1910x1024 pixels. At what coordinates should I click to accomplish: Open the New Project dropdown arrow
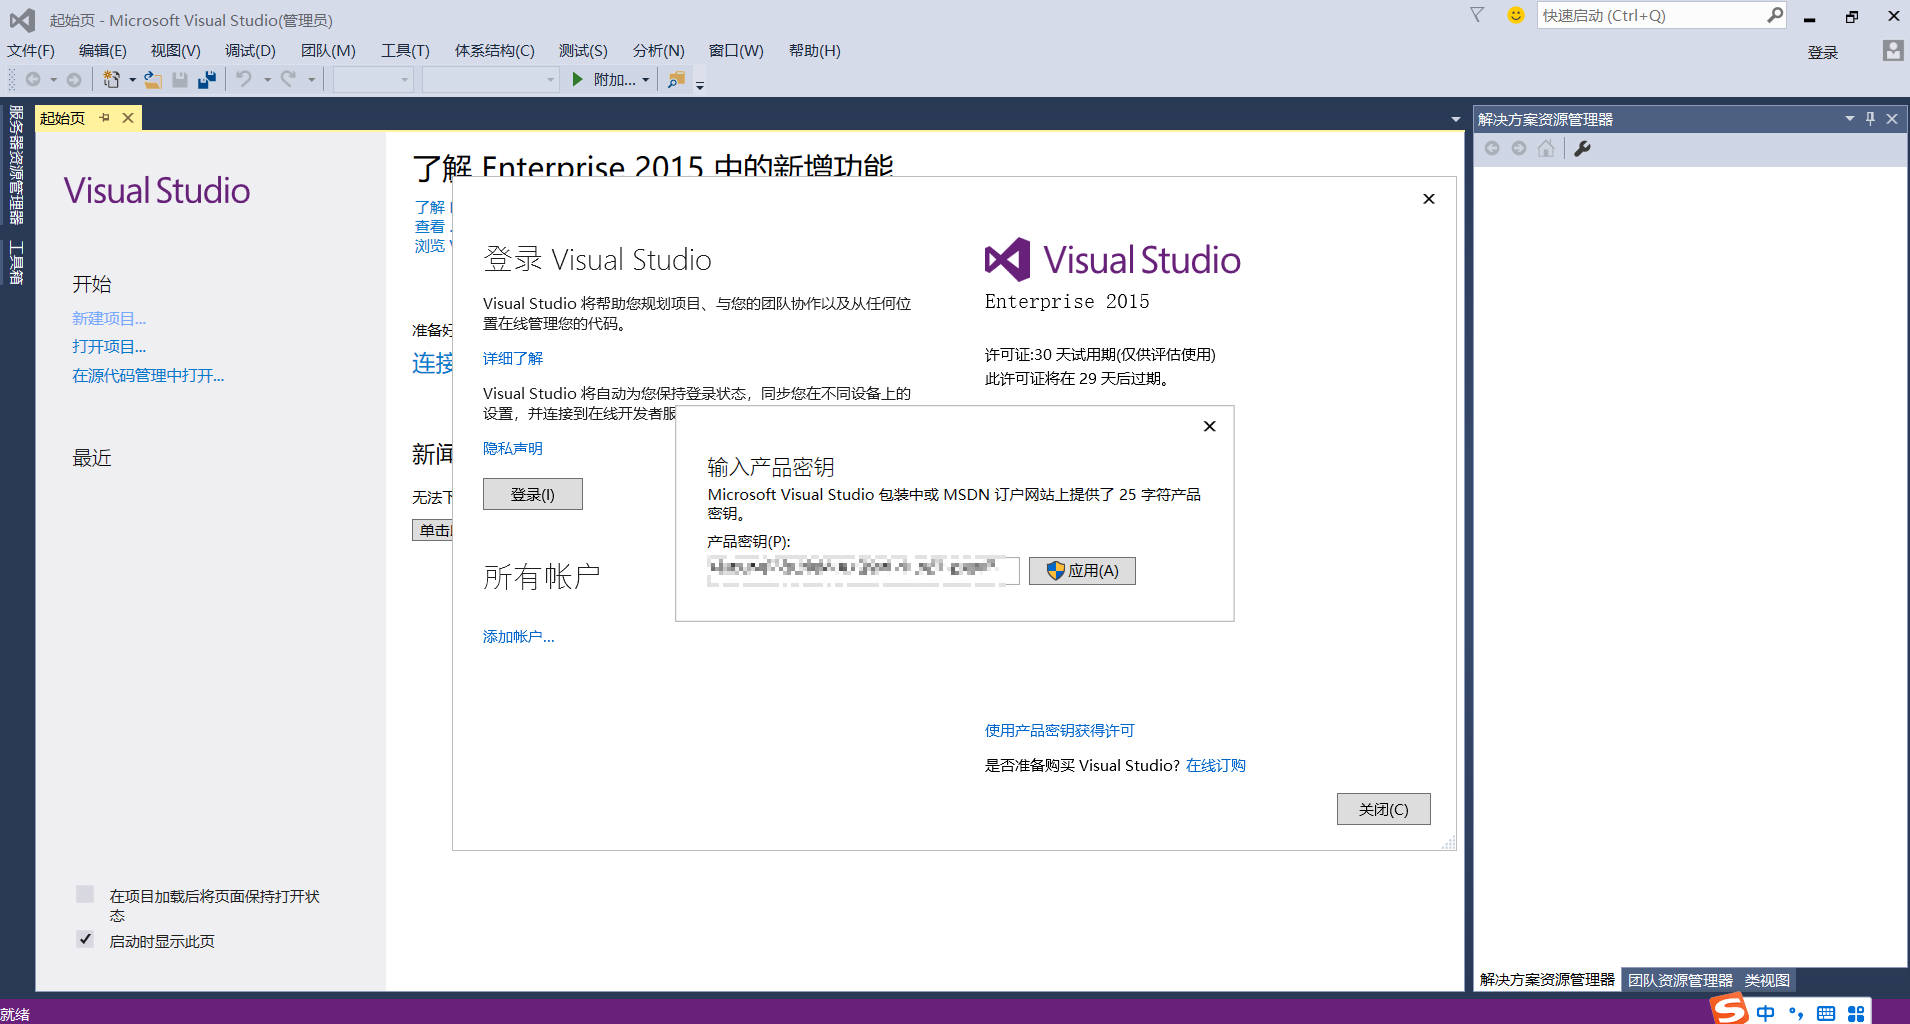click(x=132, y=80)
